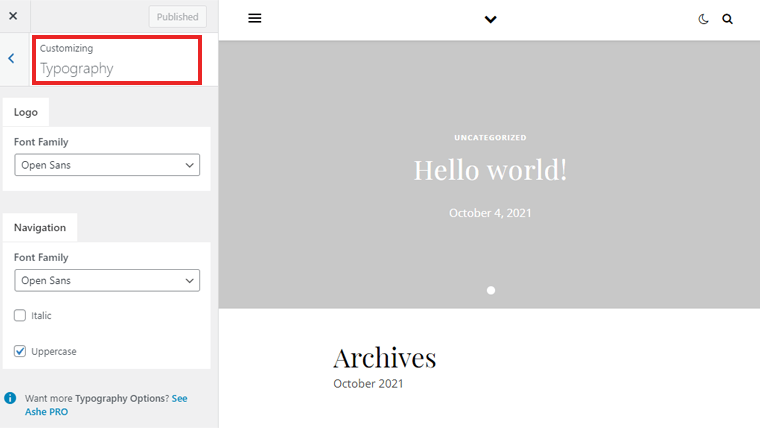Click the Customizing Typography header
The height and width of the screenshot is (428, 760).
tap(117, 59)
